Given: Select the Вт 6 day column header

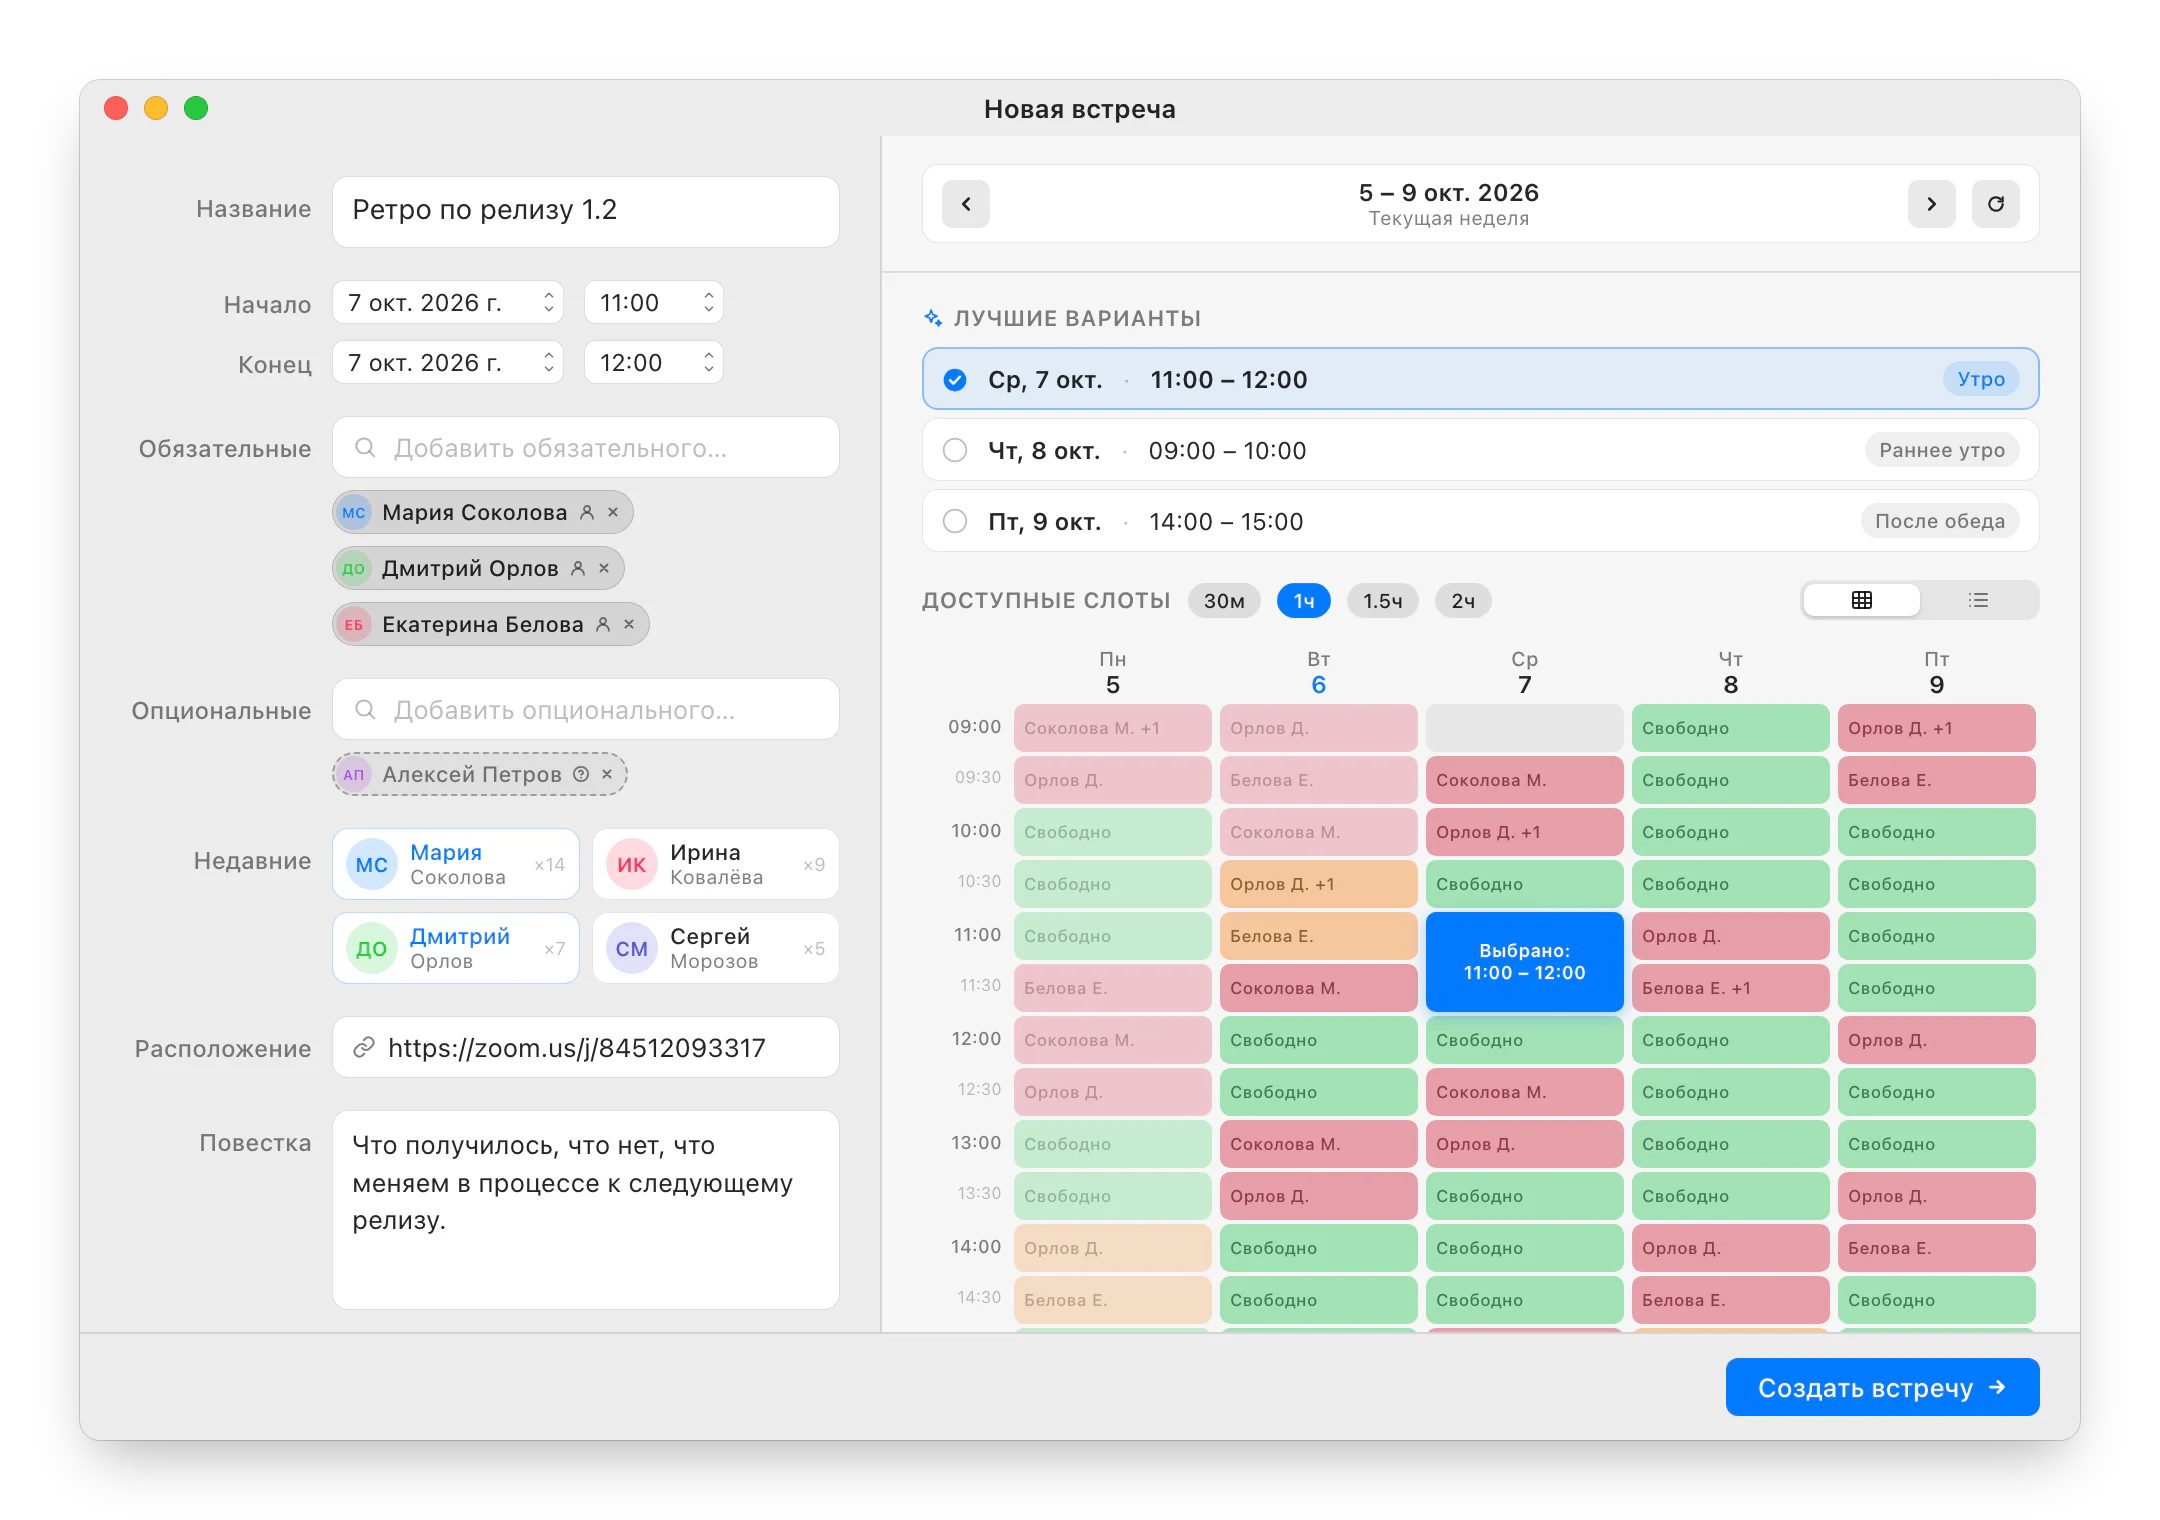Looking at the screenshot, I should (1318, 673).
